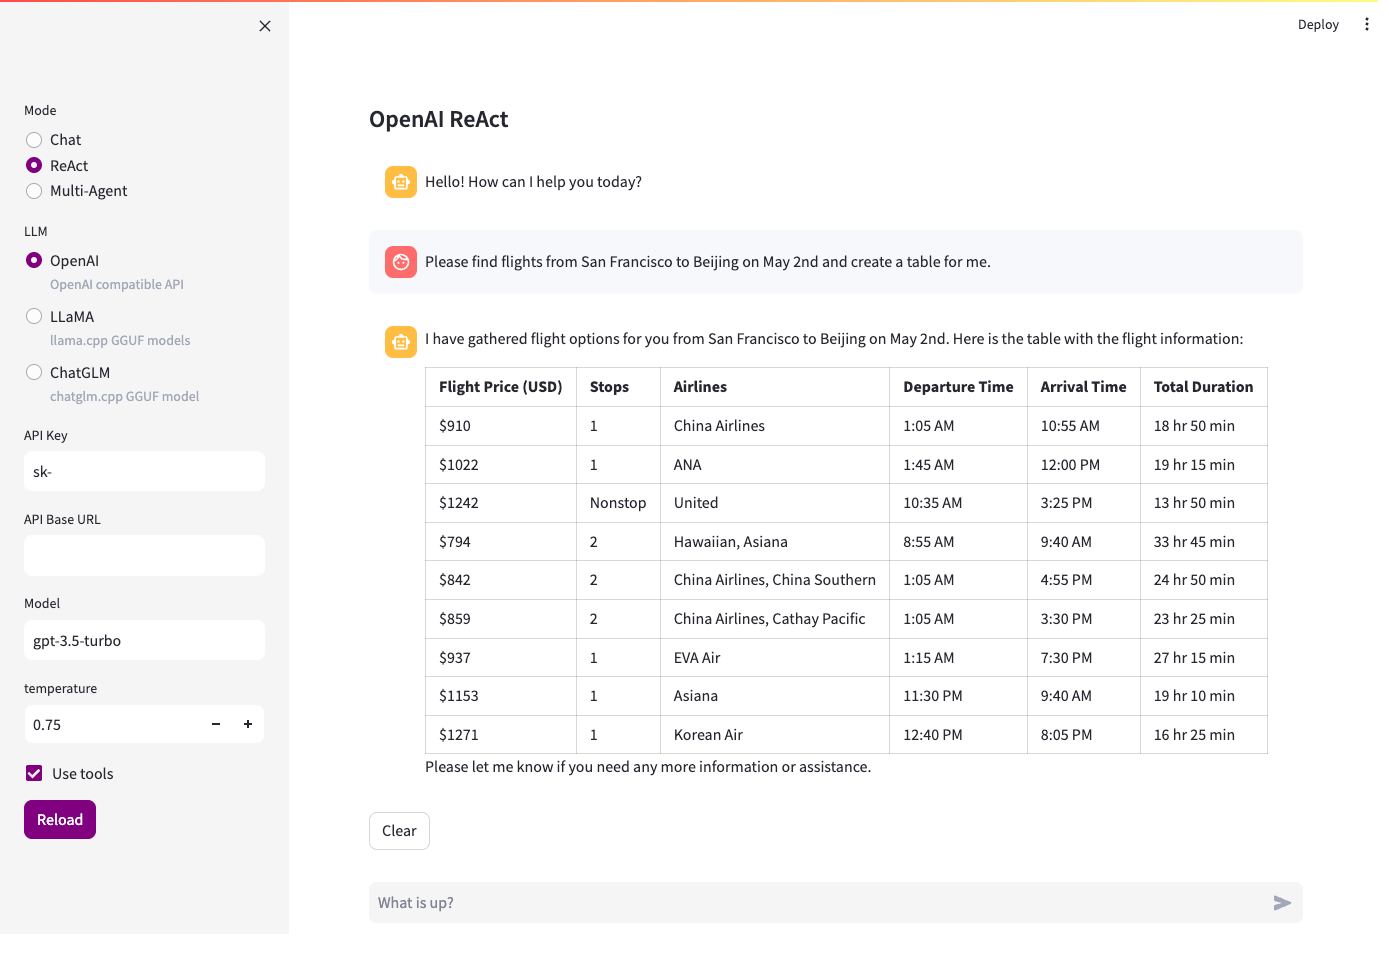Click the Departure Time column header
Viewport: 1389px width, 978px height.
(958, 387)
